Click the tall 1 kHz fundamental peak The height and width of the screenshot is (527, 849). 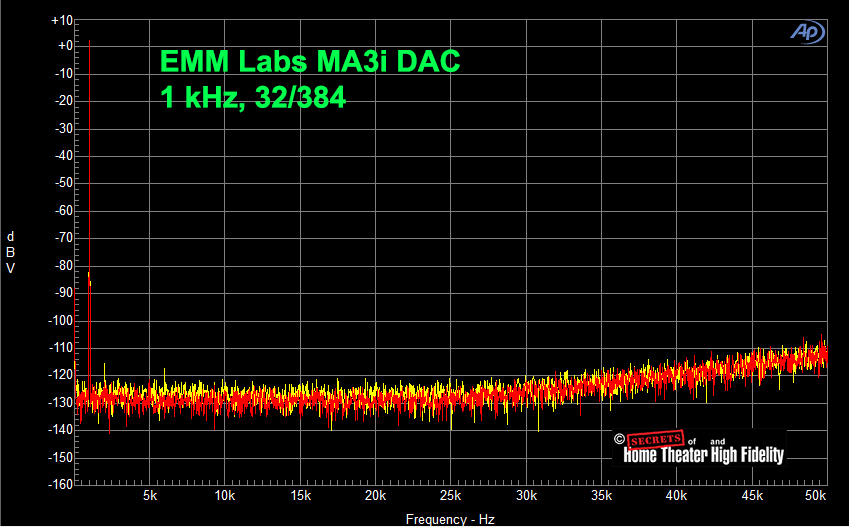pyautogui.click(x=89, y=217)
